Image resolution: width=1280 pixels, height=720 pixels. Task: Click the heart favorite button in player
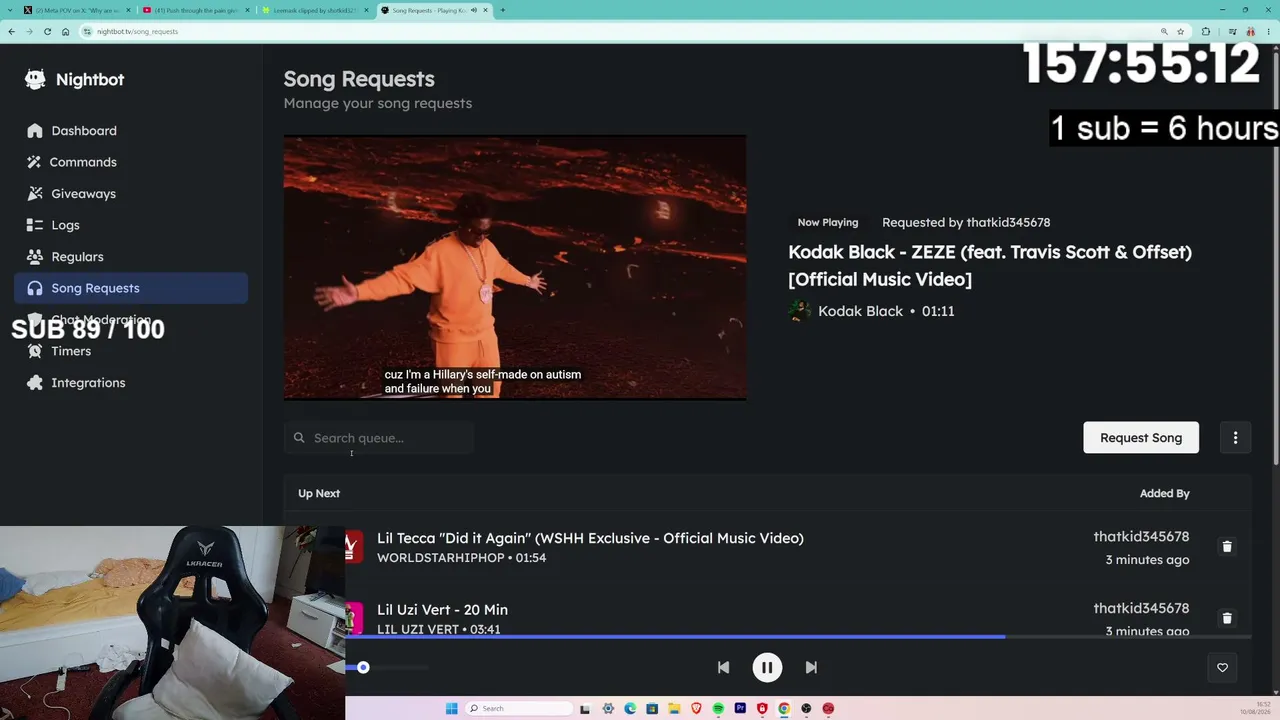(1222, 667)
